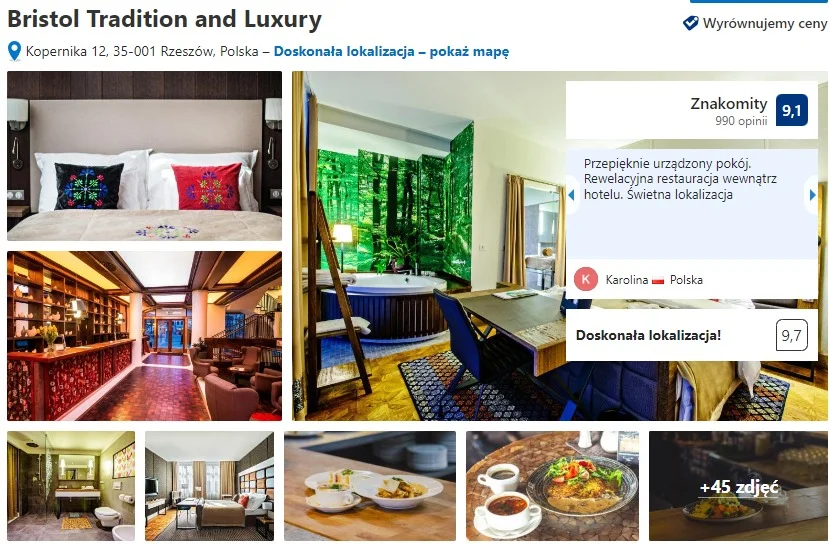829x545 pixels.
Task: Open the '+45 zdjęć' photo gallery
Action: [738, 486]
